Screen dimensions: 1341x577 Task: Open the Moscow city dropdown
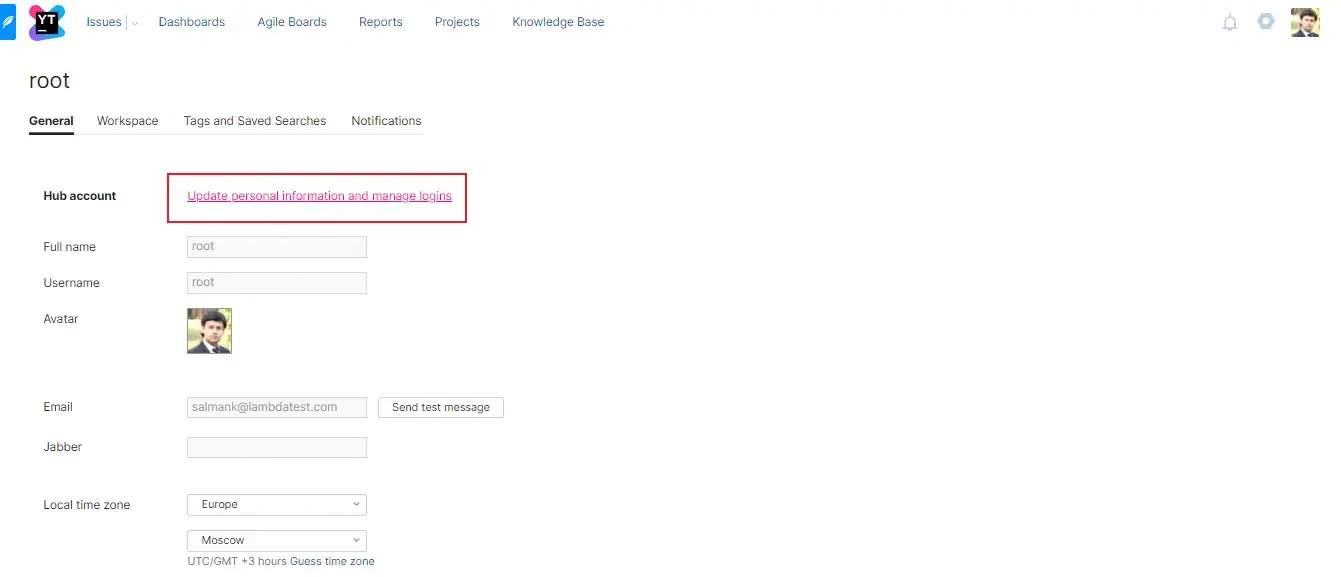click(277, 540)
